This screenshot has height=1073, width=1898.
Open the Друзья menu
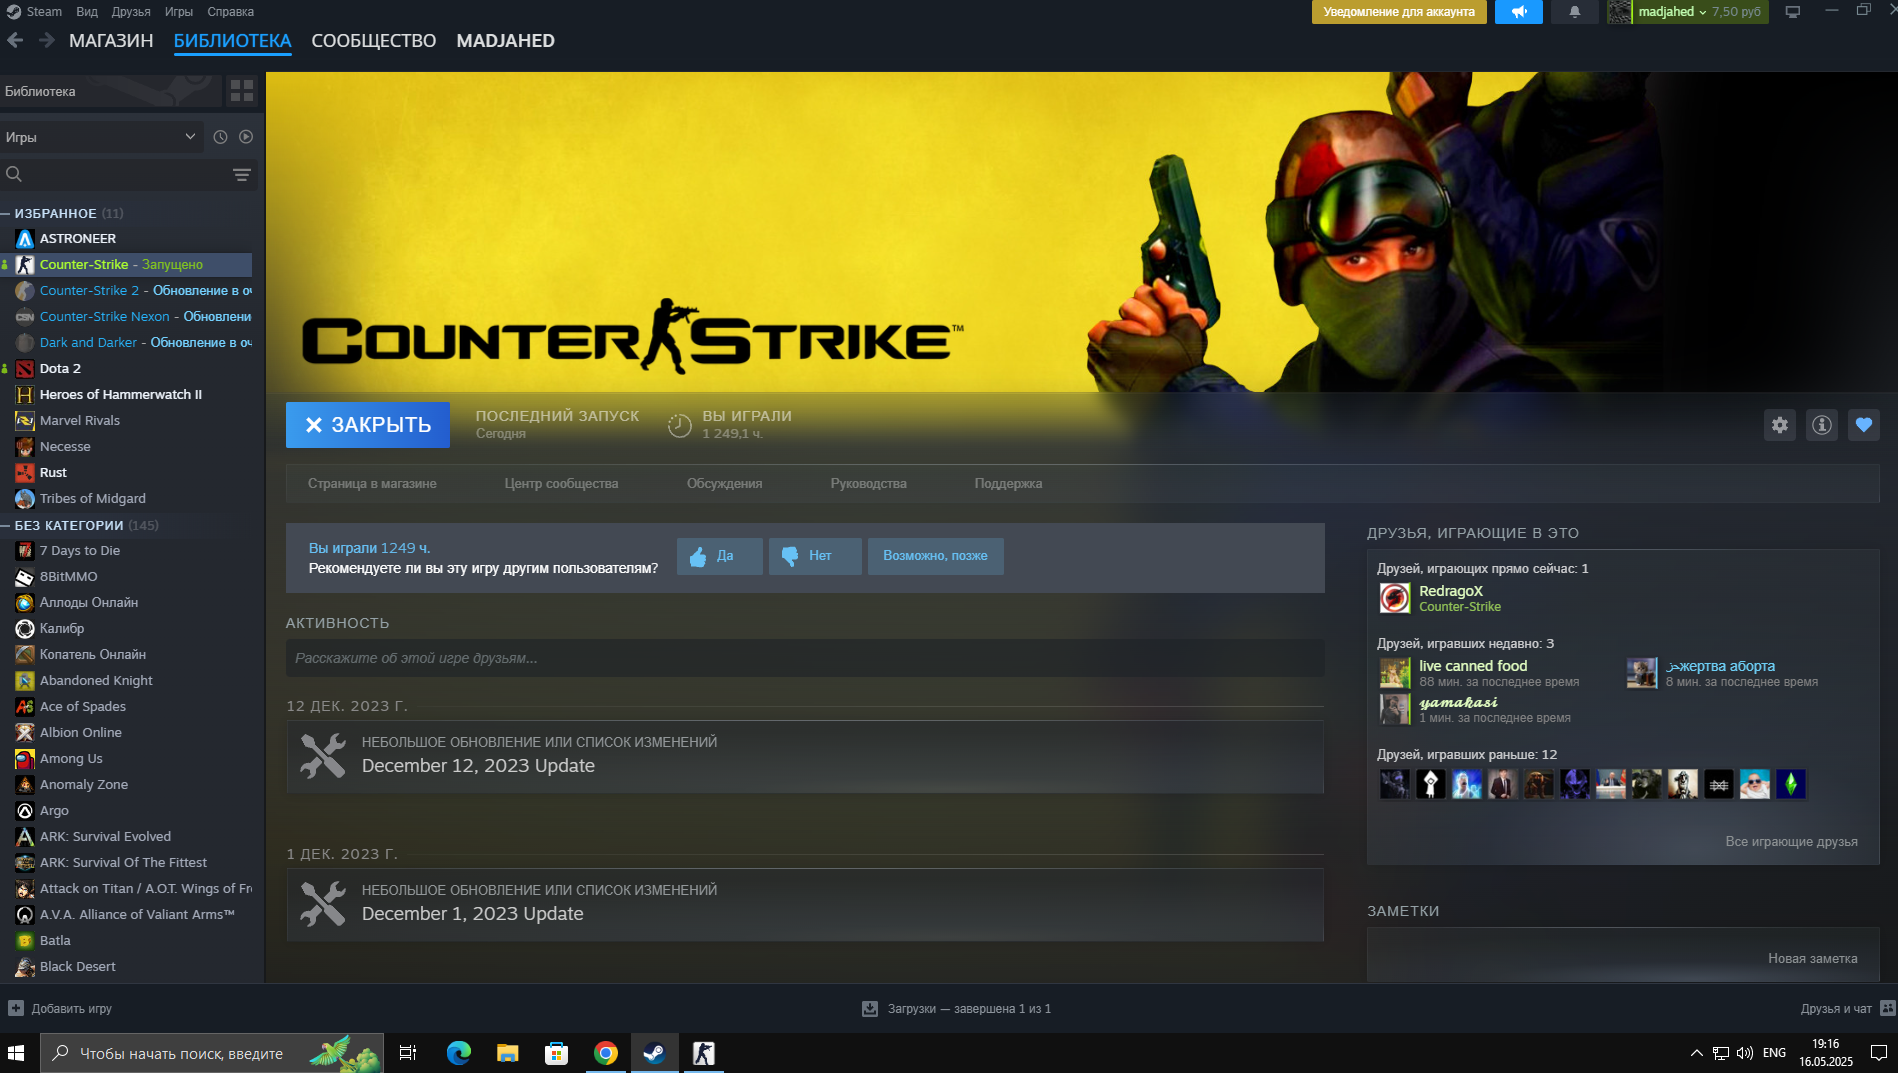coord(131,12)
